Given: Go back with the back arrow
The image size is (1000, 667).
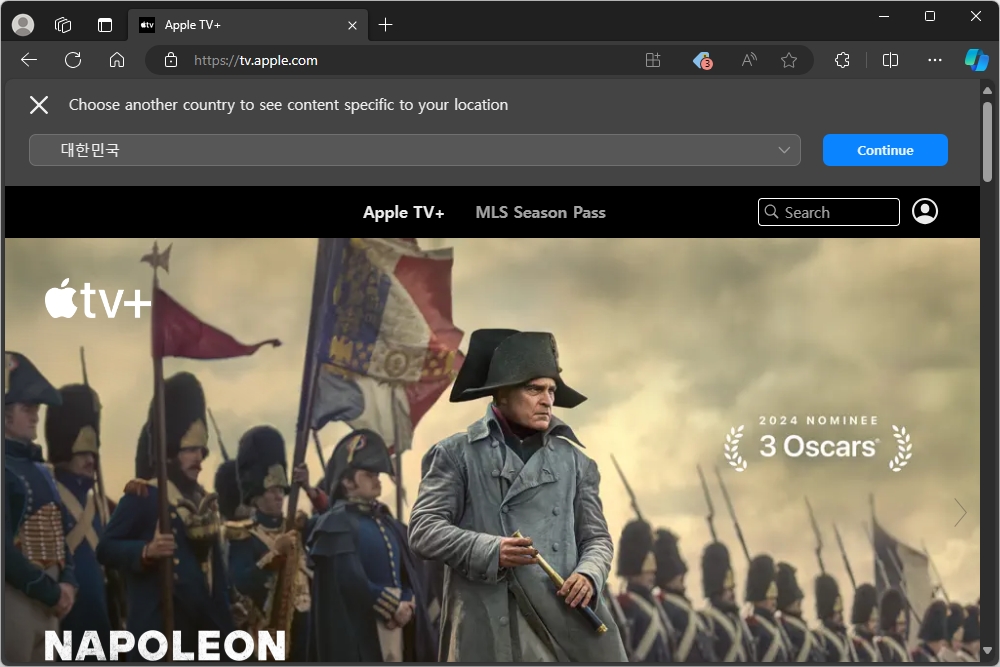Looking at the screenshot, I should (x=29, y=60).
